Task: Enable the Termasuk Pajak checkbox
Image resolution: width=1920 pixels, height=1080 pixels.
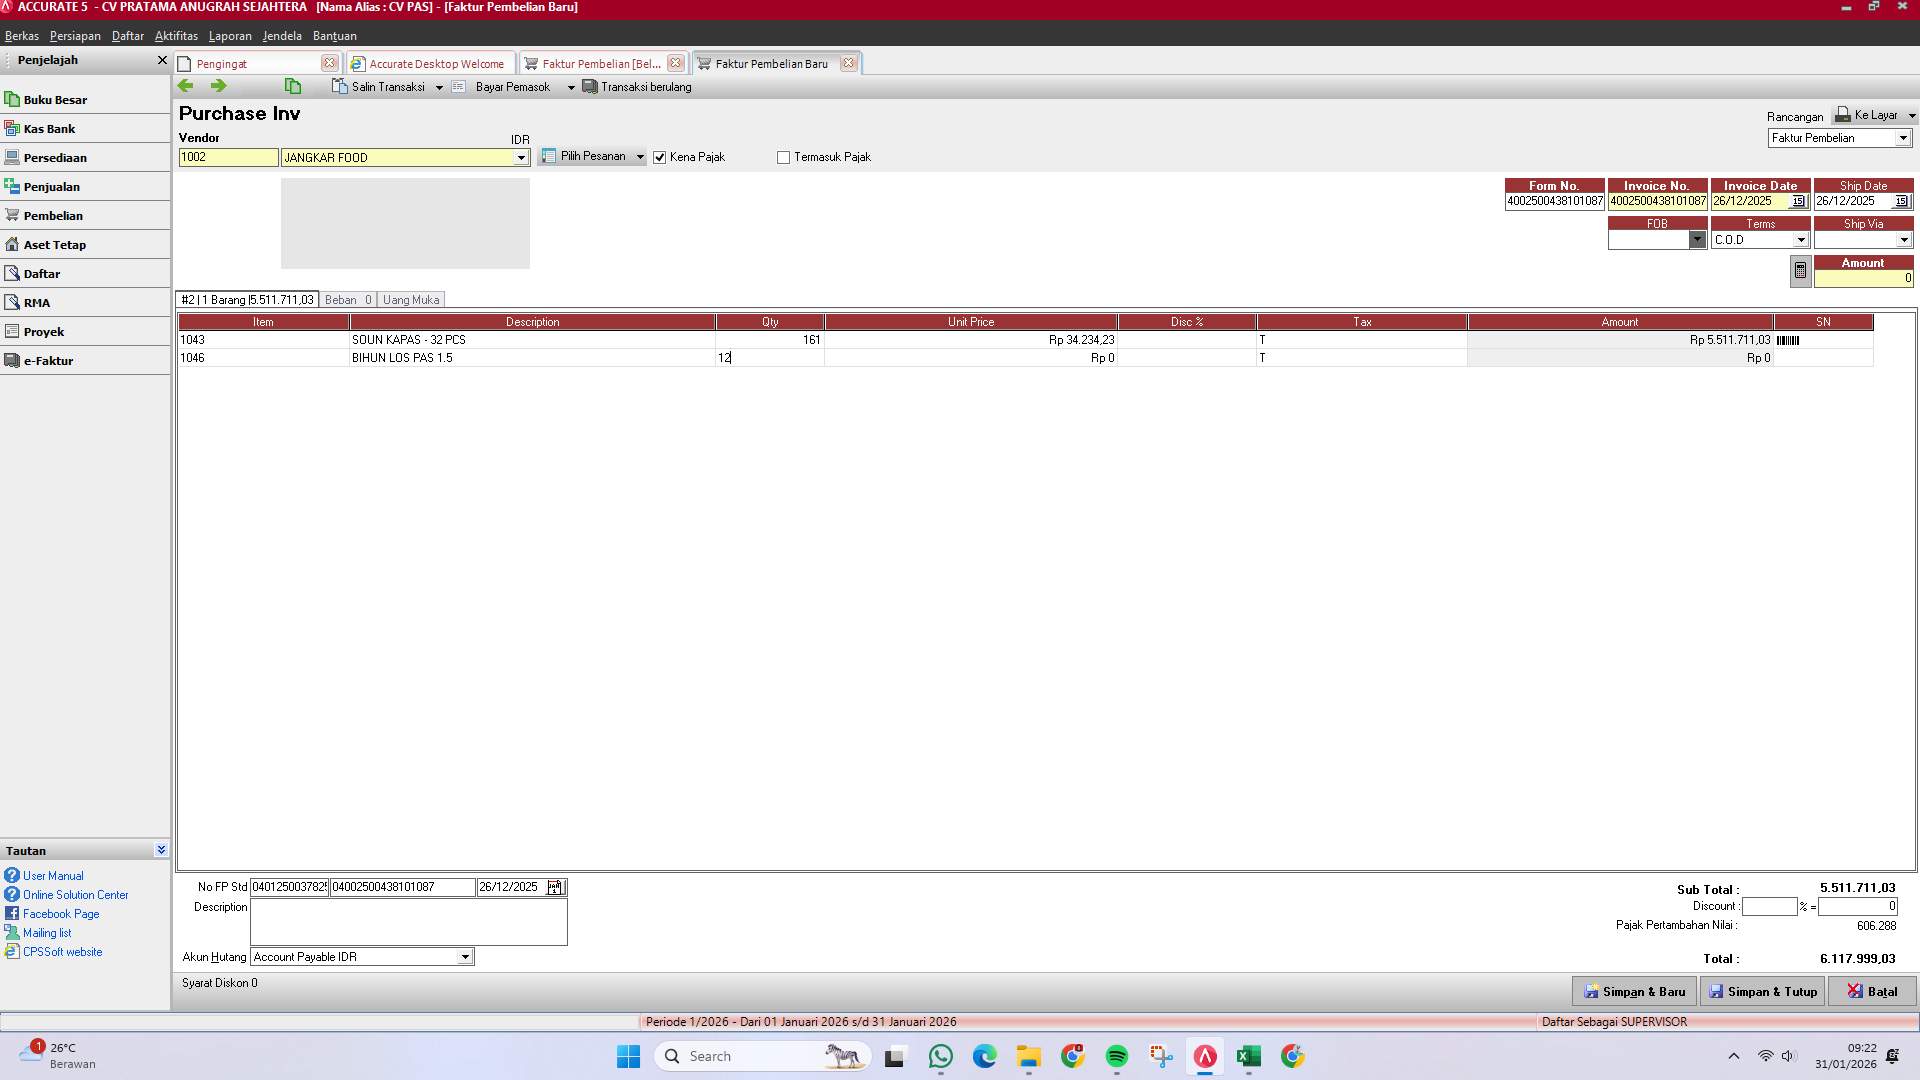Action: click(x=783, y=157)
